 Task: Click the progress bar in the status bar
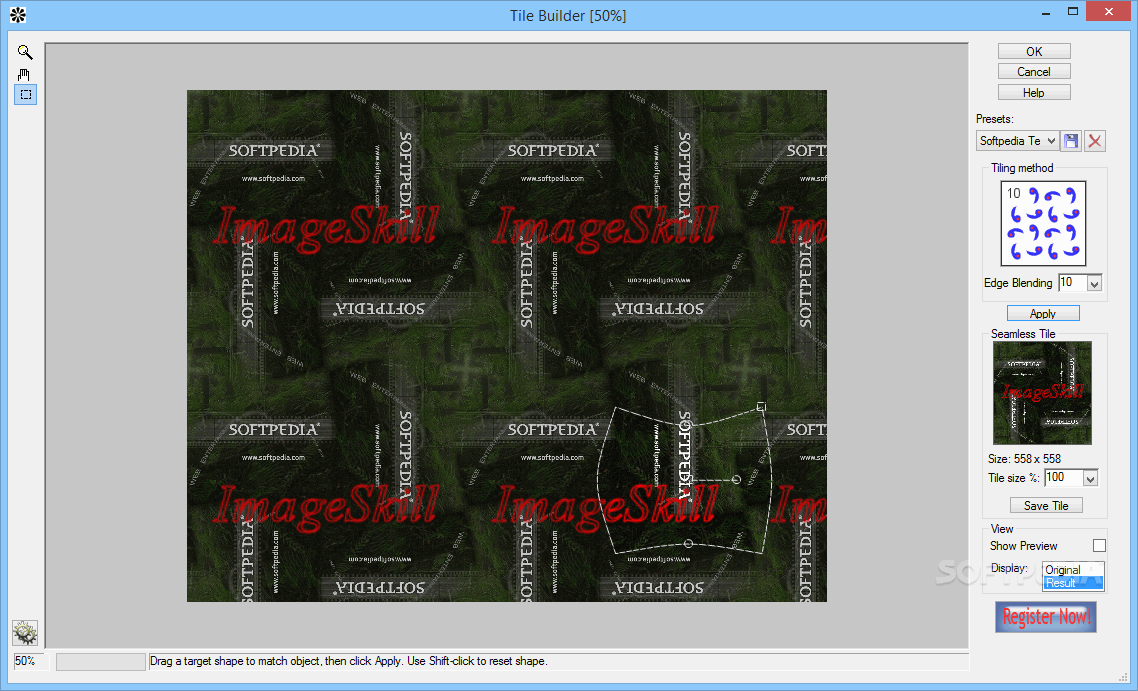coord(101,661)
